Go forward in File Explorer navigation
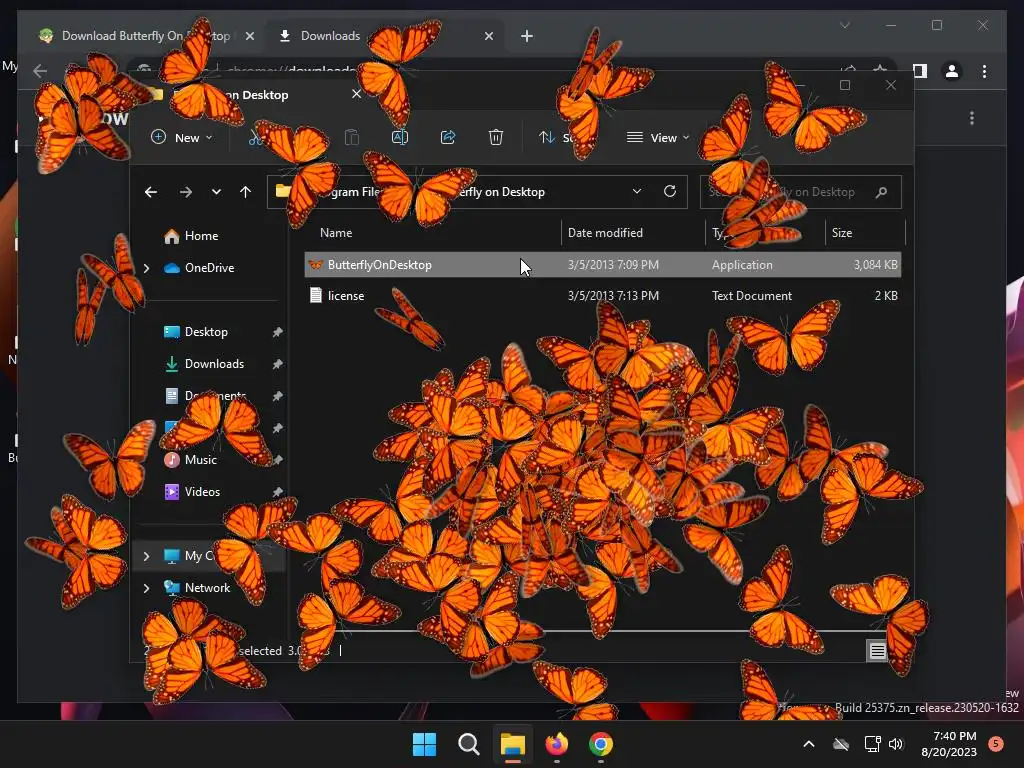Screen dimensions: 1024x768 pos(185,191)
